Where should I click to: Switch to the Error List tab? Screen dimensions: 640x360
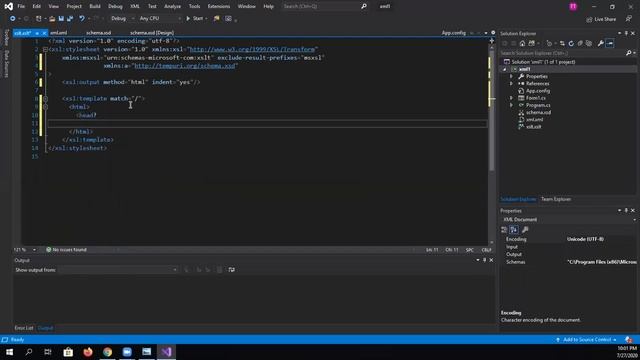(24, 328)
